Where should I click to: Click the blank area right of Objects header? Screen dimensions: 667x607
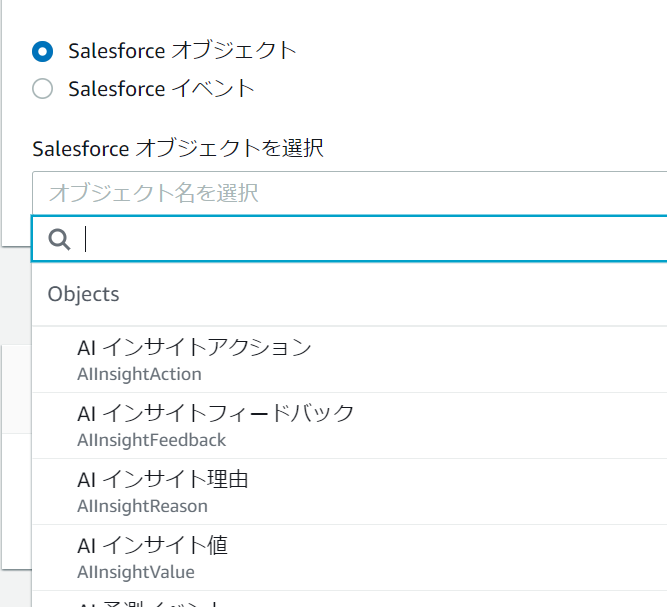pyautogui.click(x=400, y=294)
